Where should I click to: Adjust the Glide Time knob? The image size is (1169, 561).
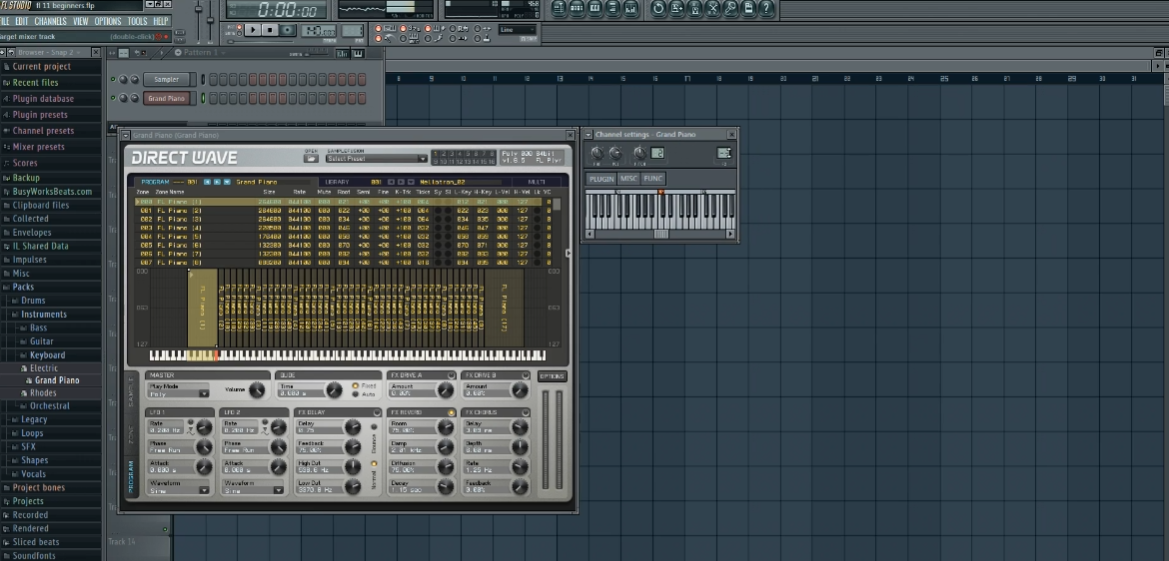click(x=333, y=390)
